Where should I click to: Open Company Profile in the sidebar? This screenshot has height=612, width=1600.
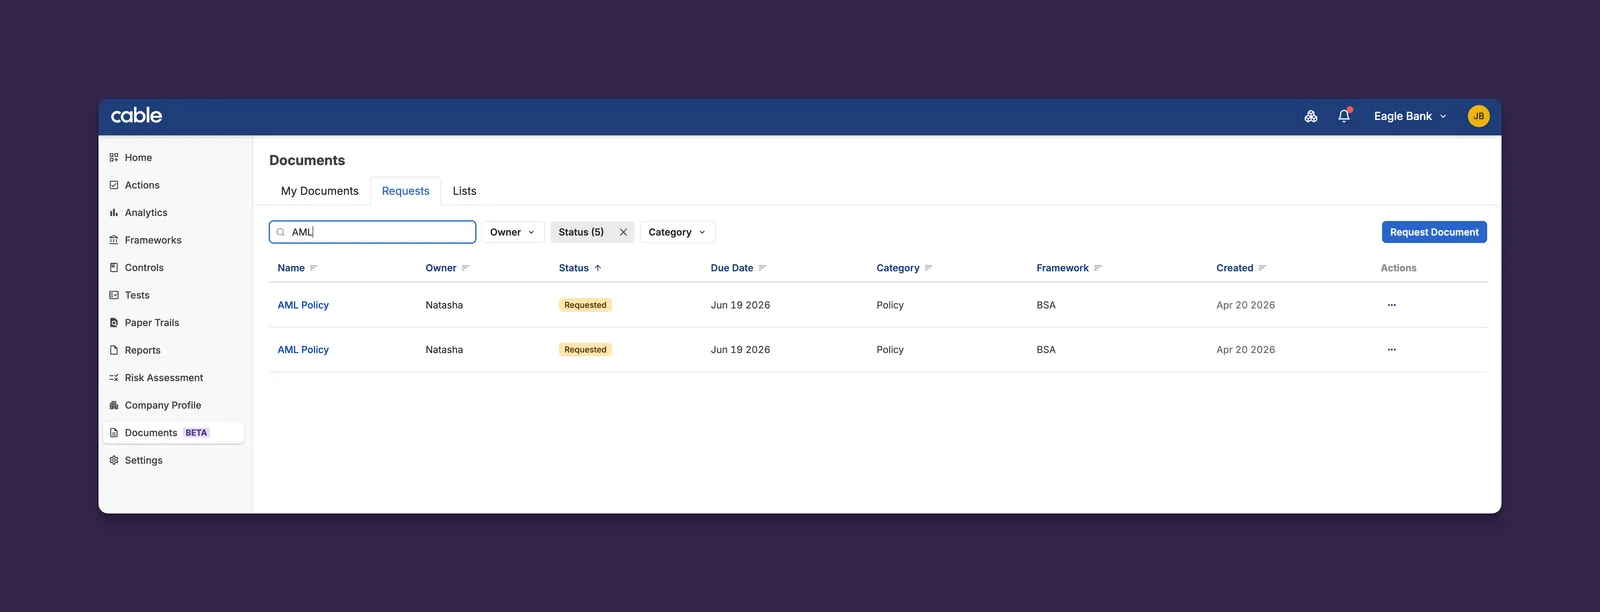point(174,405)
